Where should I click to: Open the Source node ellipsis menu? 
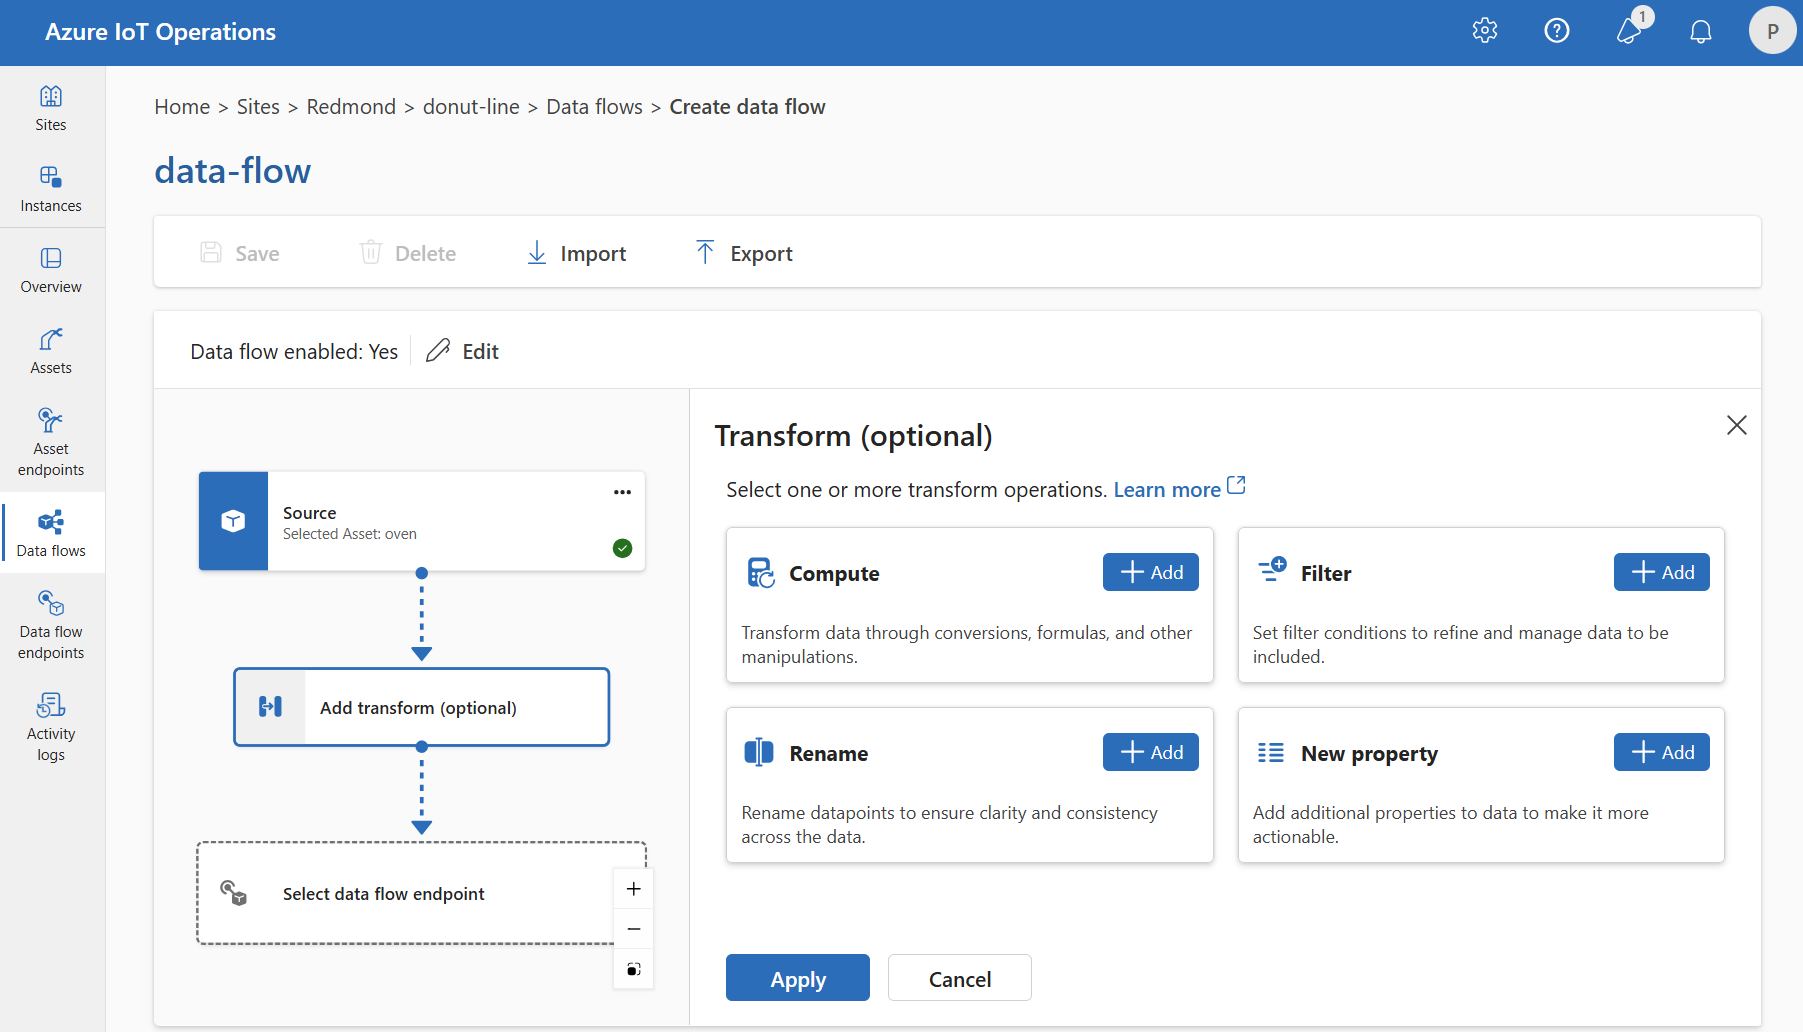[x=622, y=492]
